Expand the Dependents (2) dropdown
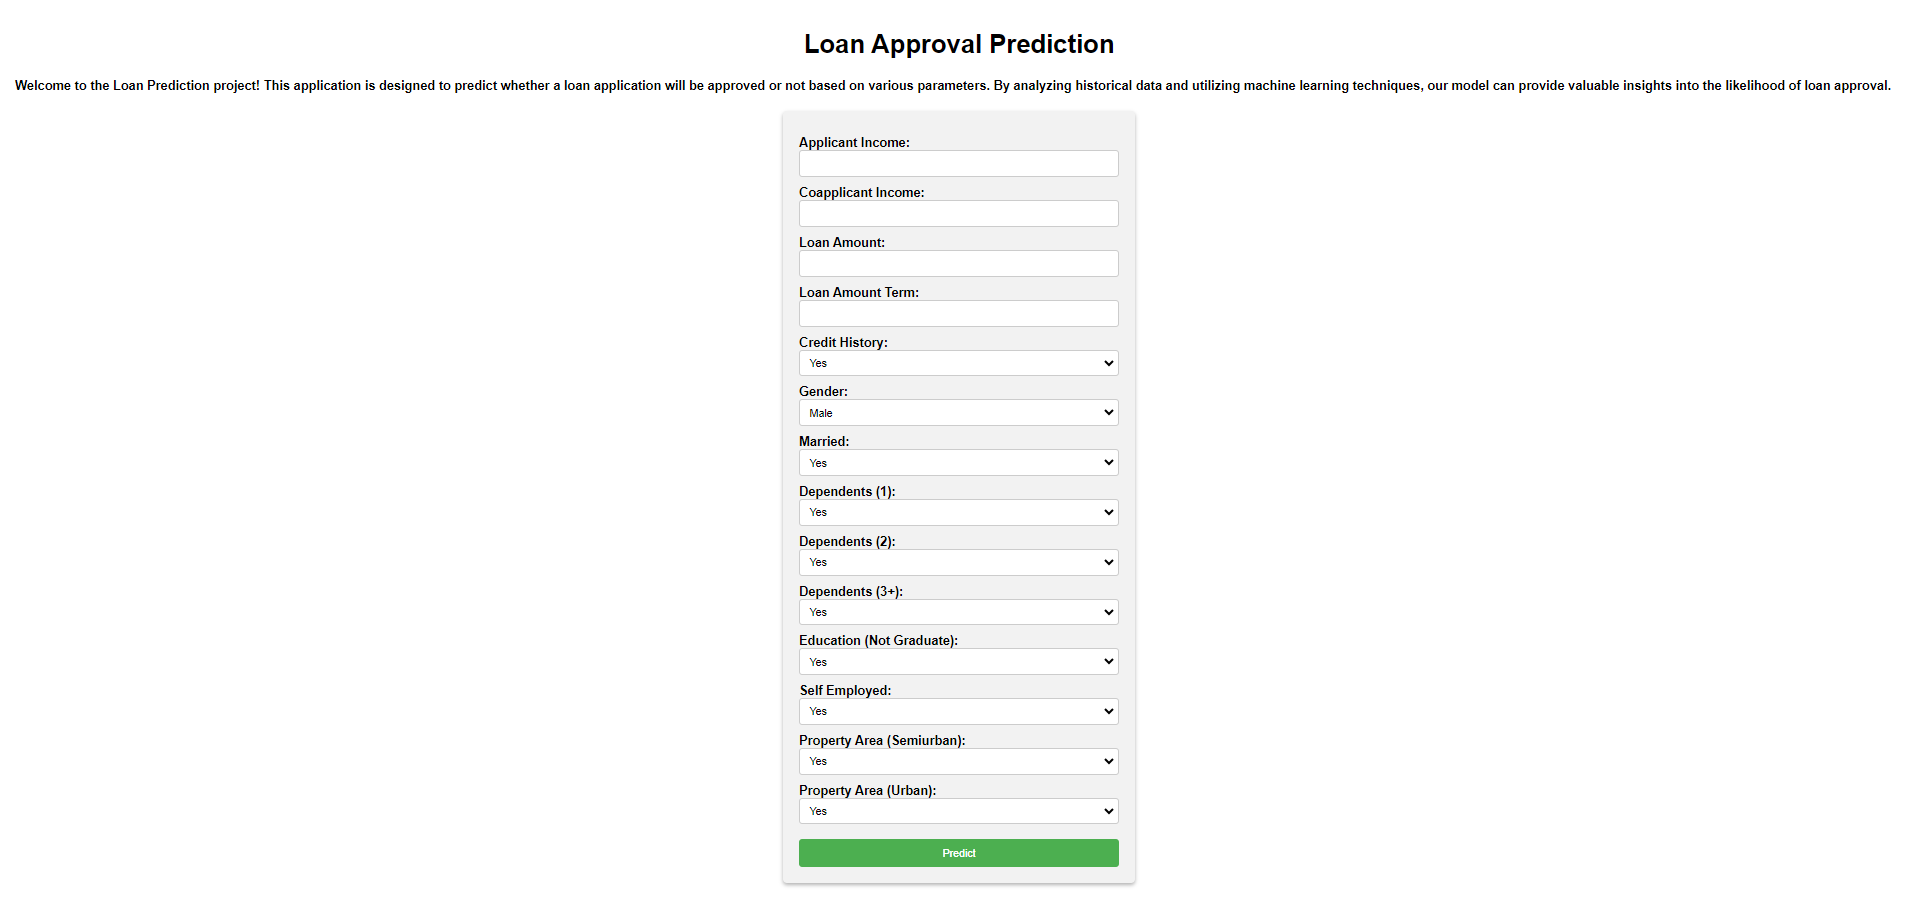The width and height of the screenshot is (1919, 923). click(x=957, y=562)
